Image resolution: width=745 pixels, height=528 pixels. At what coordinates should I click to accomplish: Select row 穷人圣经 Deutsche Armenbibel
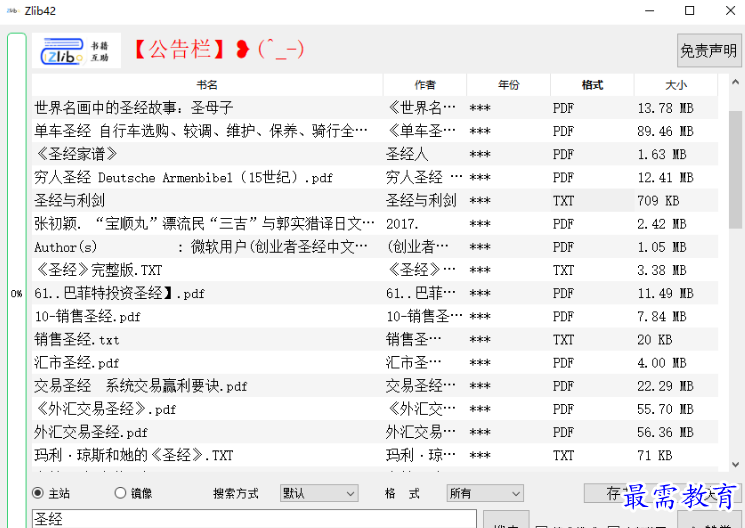375,177
